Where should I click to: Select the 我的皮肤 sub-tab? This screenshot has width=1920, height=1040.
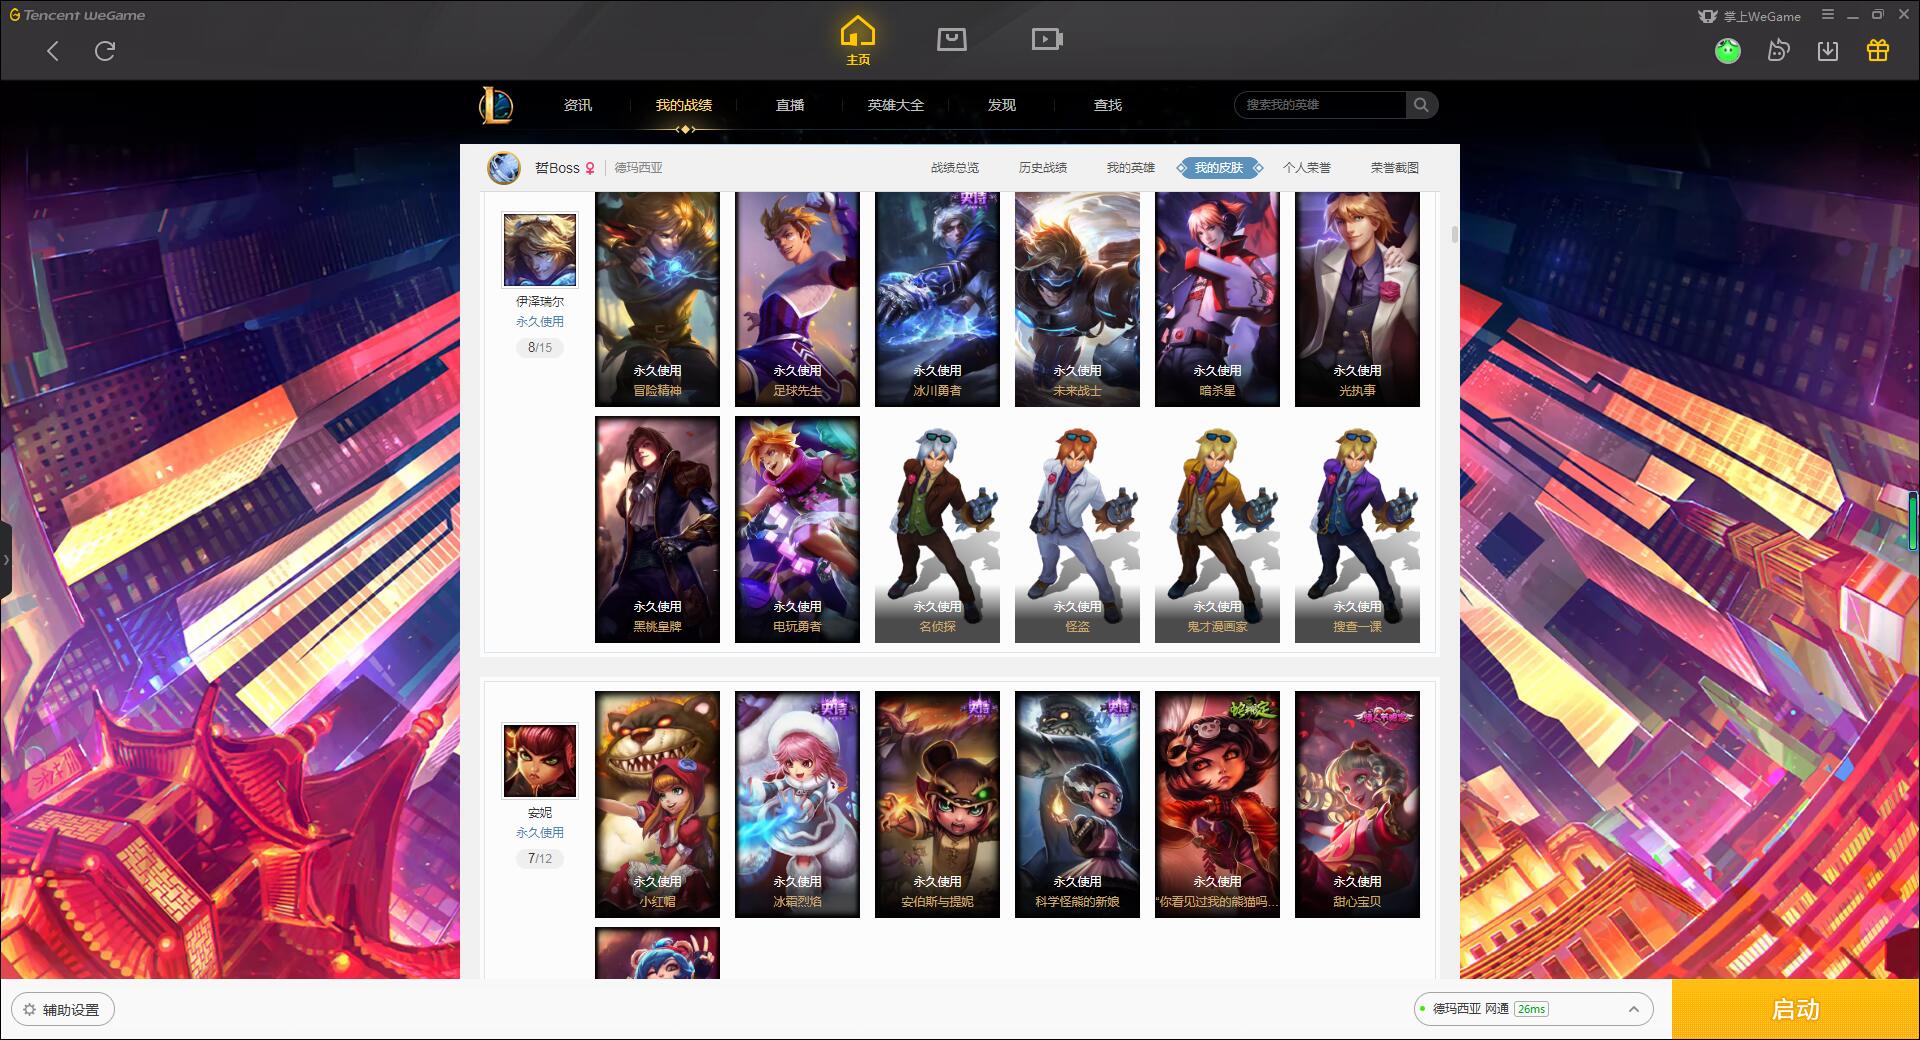[x=1219, y=168]
